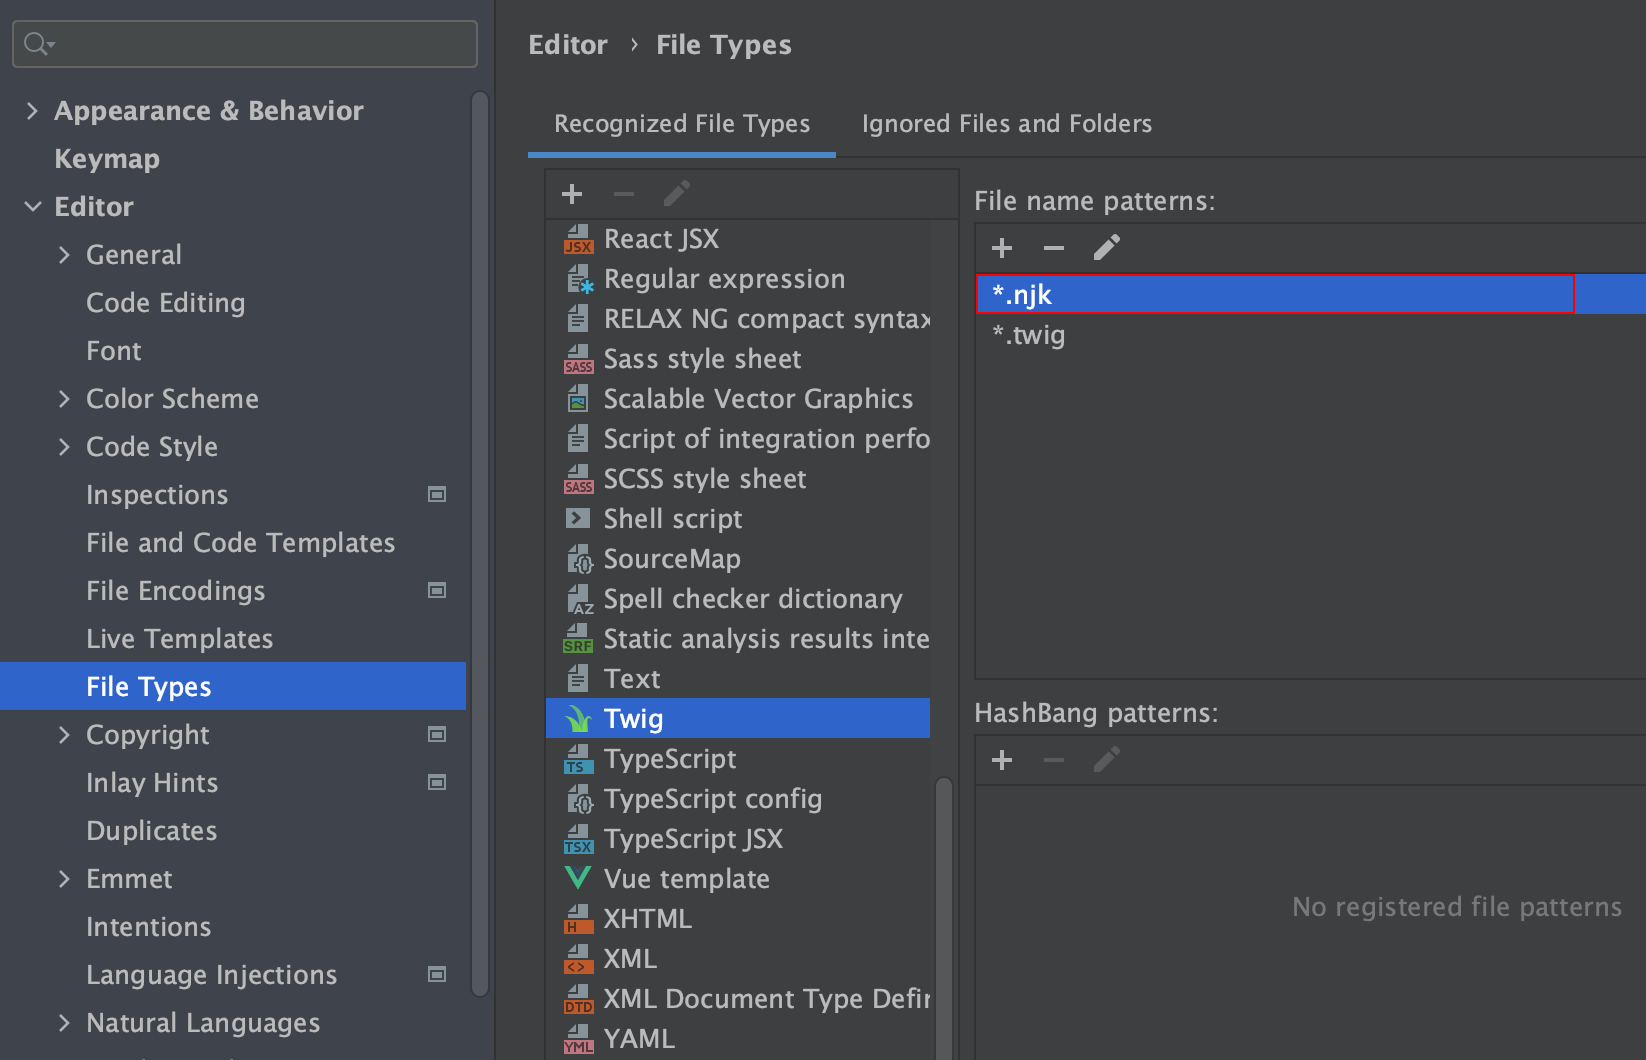Screen dimensions: 1646x1060
Task: Click the Sass style sheet icon
Action: 578,359
